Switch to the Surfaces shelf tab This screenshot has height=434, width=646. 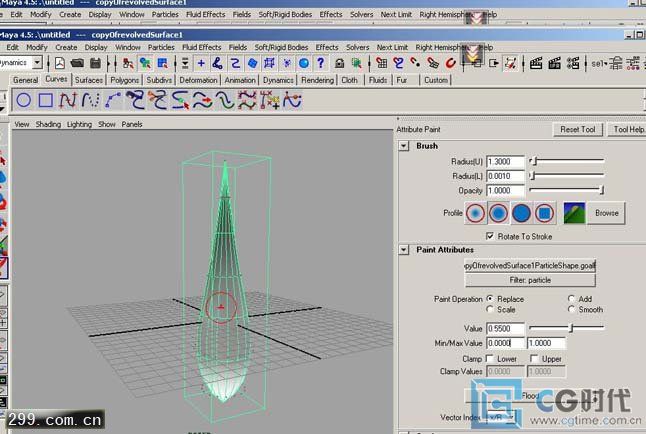coord(89,80)
